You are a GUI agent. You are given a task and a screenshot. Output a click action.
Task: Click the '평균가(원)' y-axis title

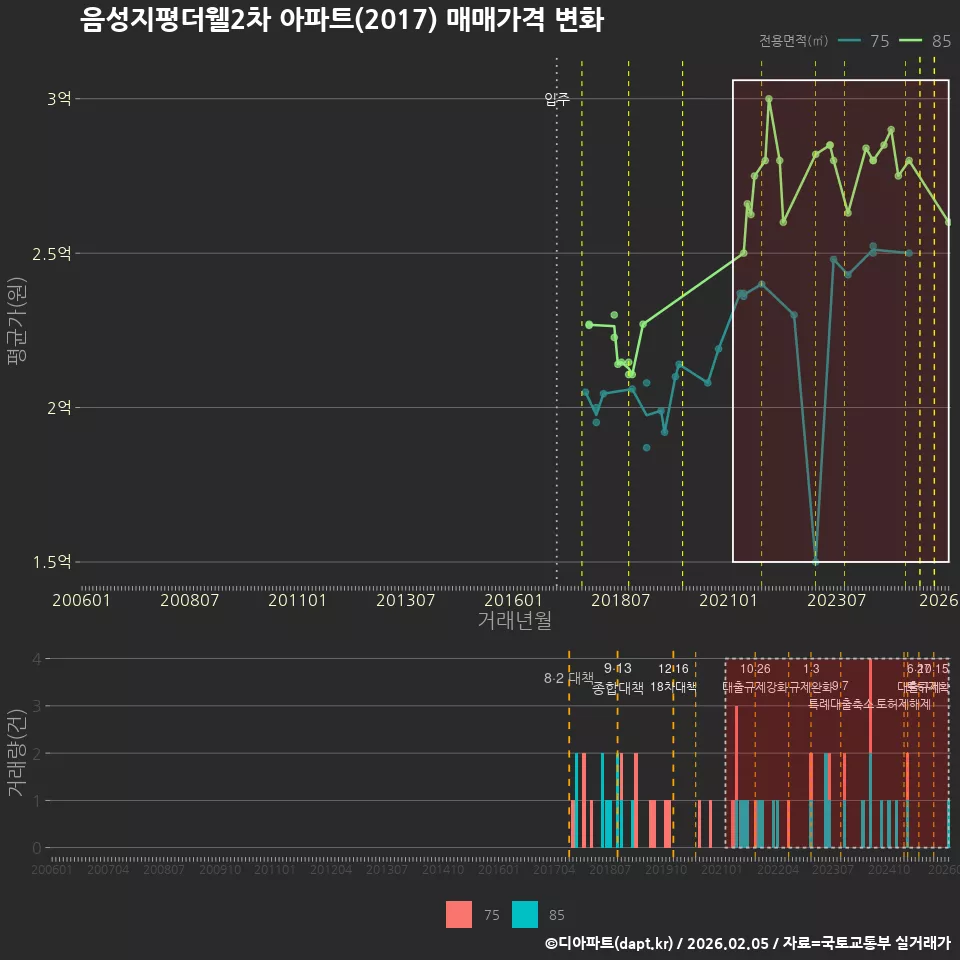click(x=17, y=321)
